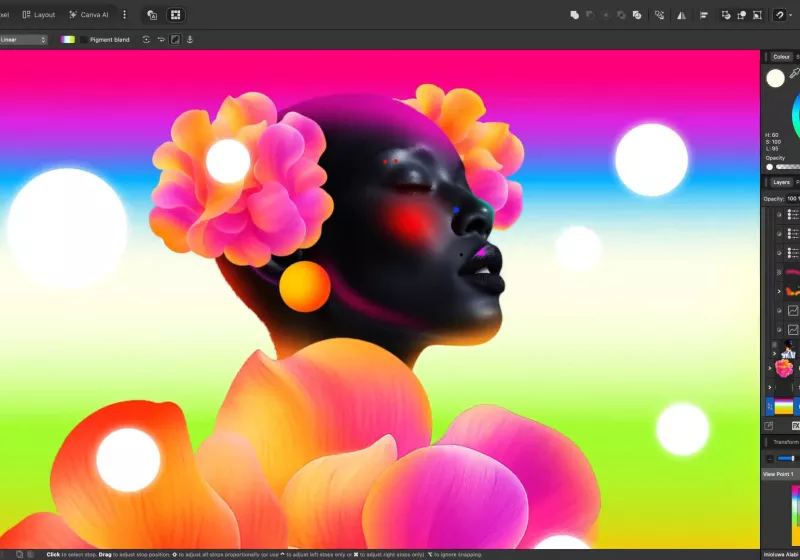Open the Canva AI tab
This screenshot has height=560, width=800.
coord(89,15)
